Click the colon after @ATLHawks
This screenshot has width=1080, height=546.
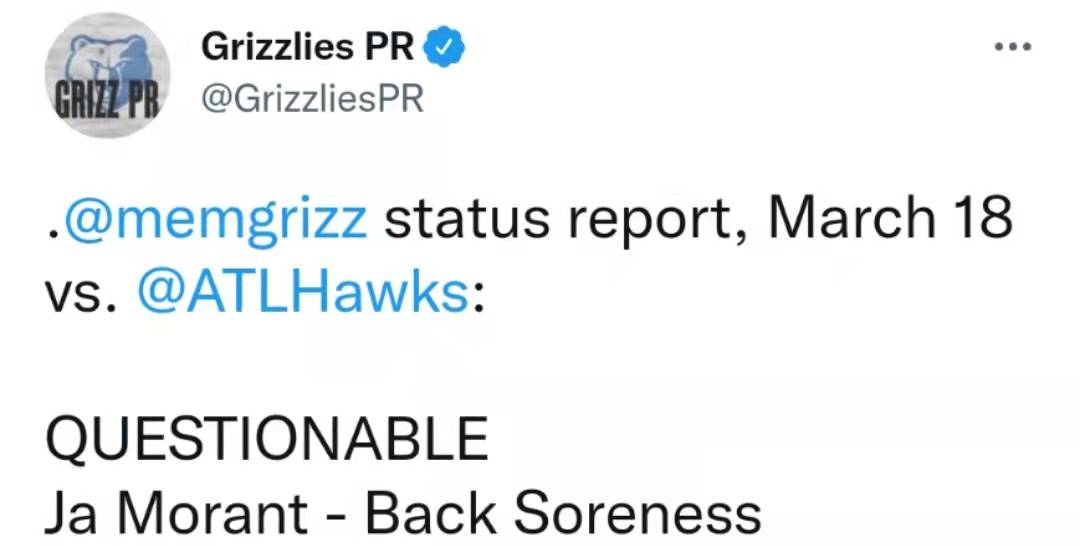[477, 297]
